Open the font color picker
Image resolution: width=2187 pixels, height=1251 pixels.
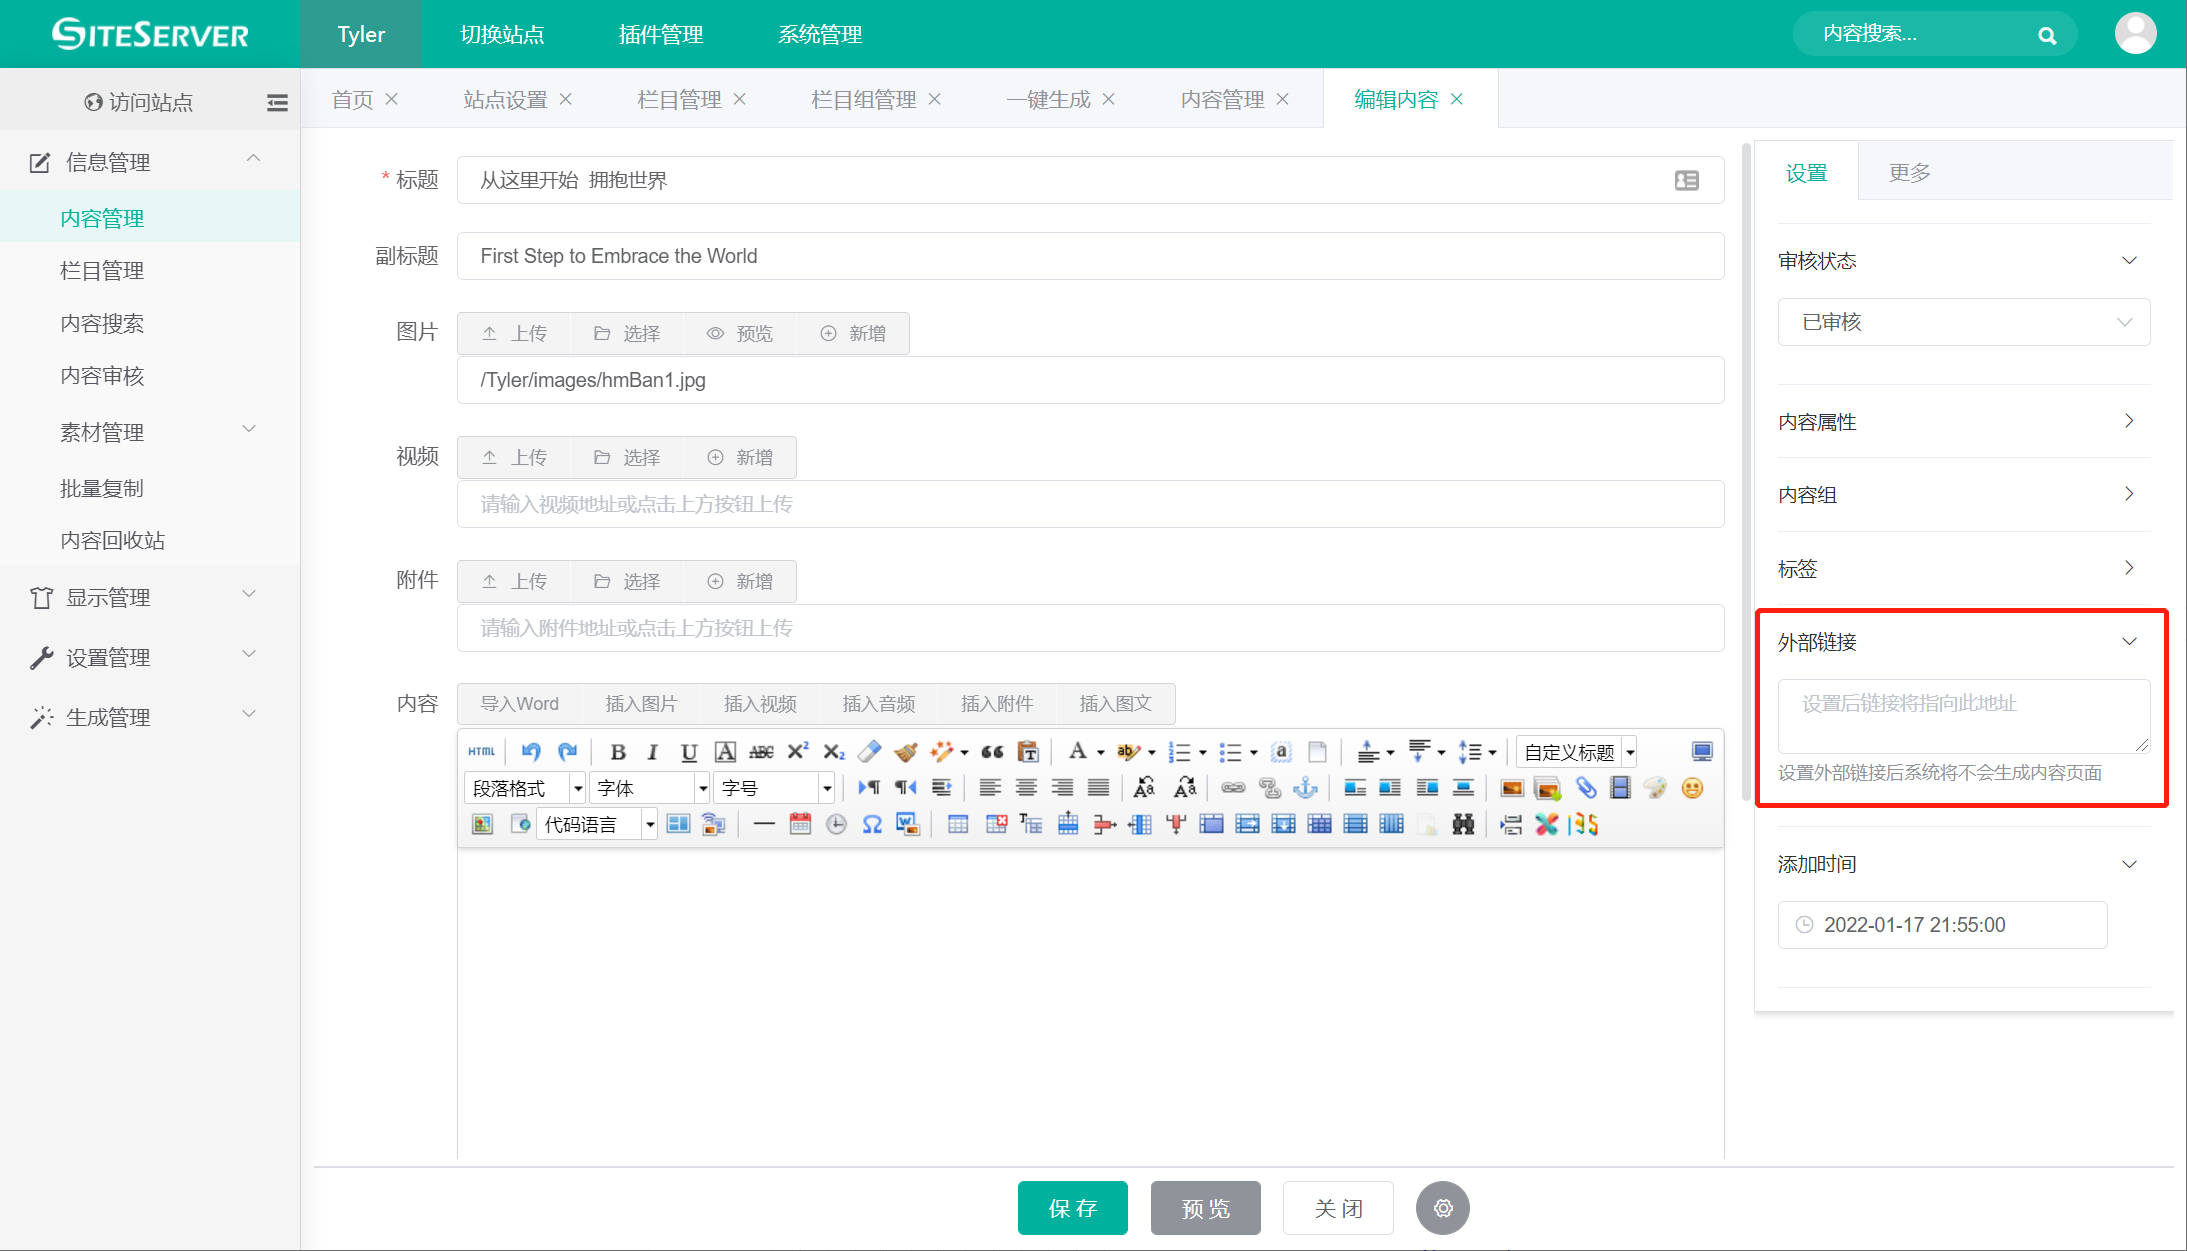click(1078, 752)
